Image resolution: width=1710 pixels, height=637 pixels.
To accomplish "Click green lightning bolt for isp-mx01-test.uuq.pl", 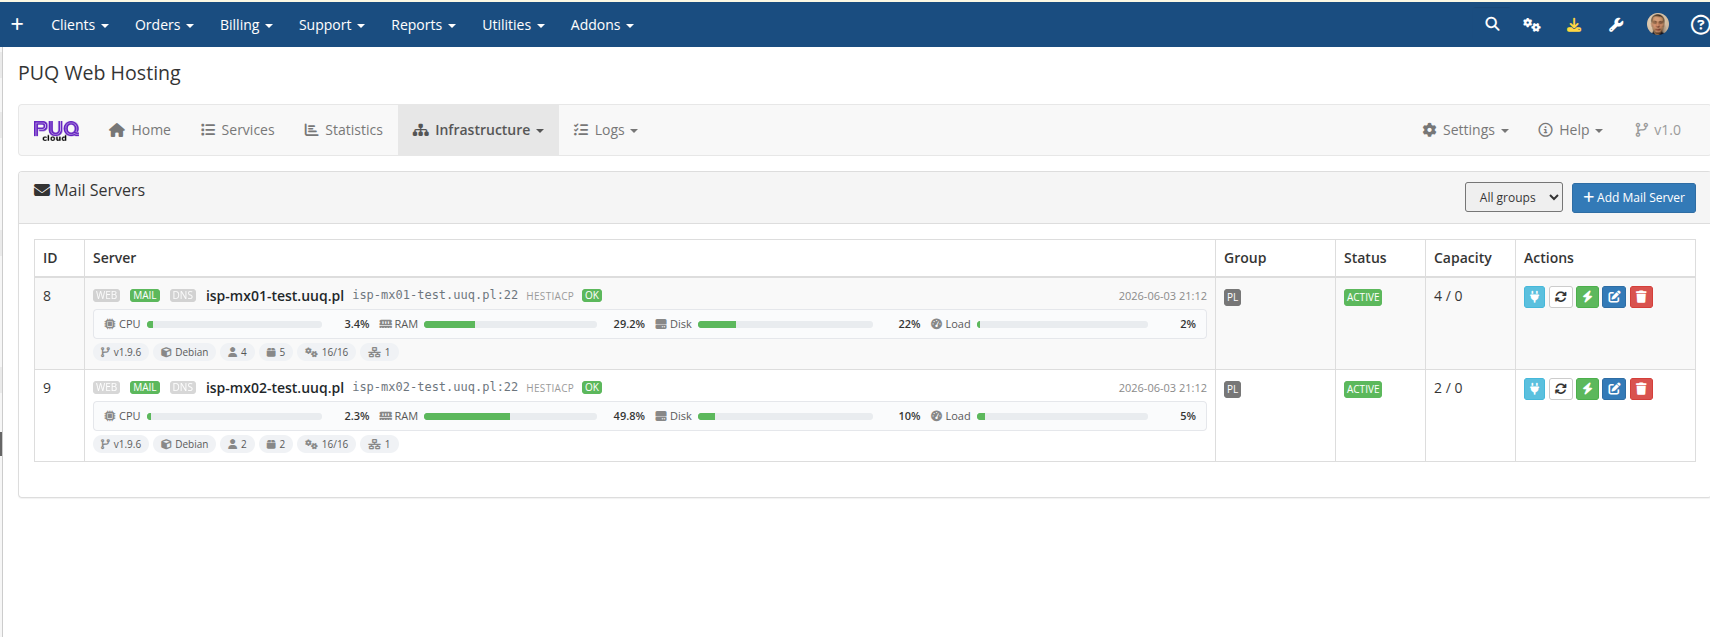I will pyautogui.click(x=1587, y=297).
